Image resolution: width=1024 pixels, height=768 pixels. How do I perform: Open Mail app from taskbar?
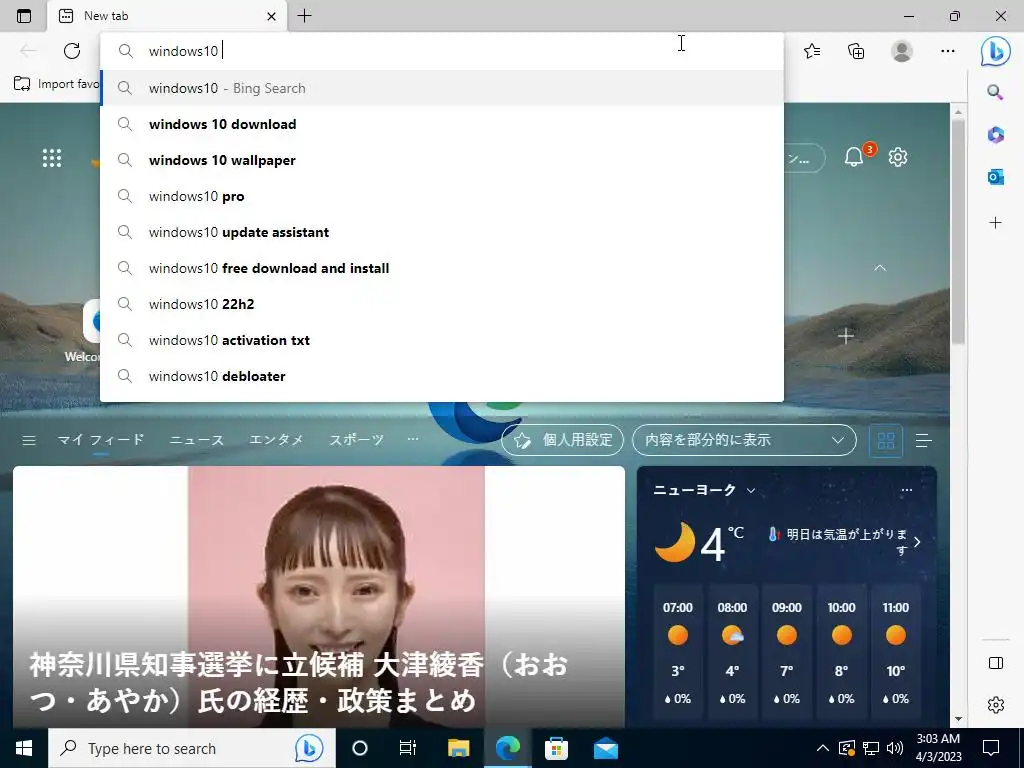(605, 748)
